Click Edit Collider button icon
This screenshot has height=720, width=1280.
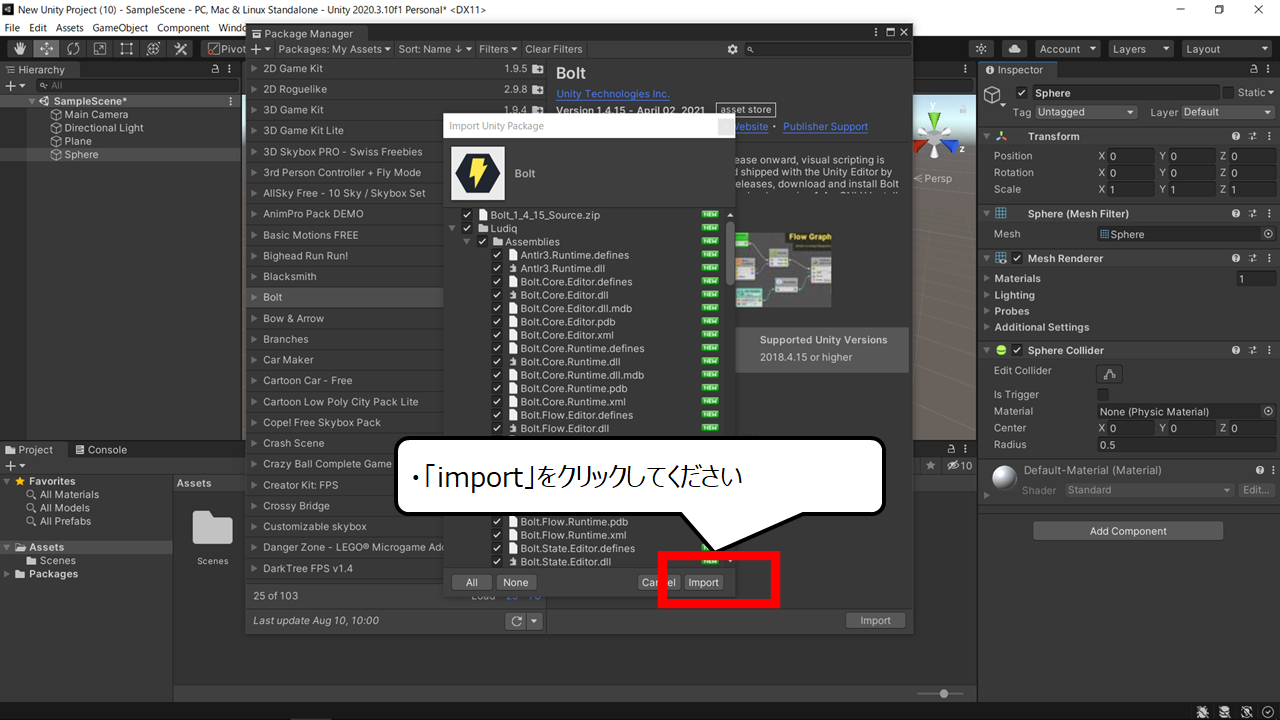pyautogui.click(x=1110, y=374)
